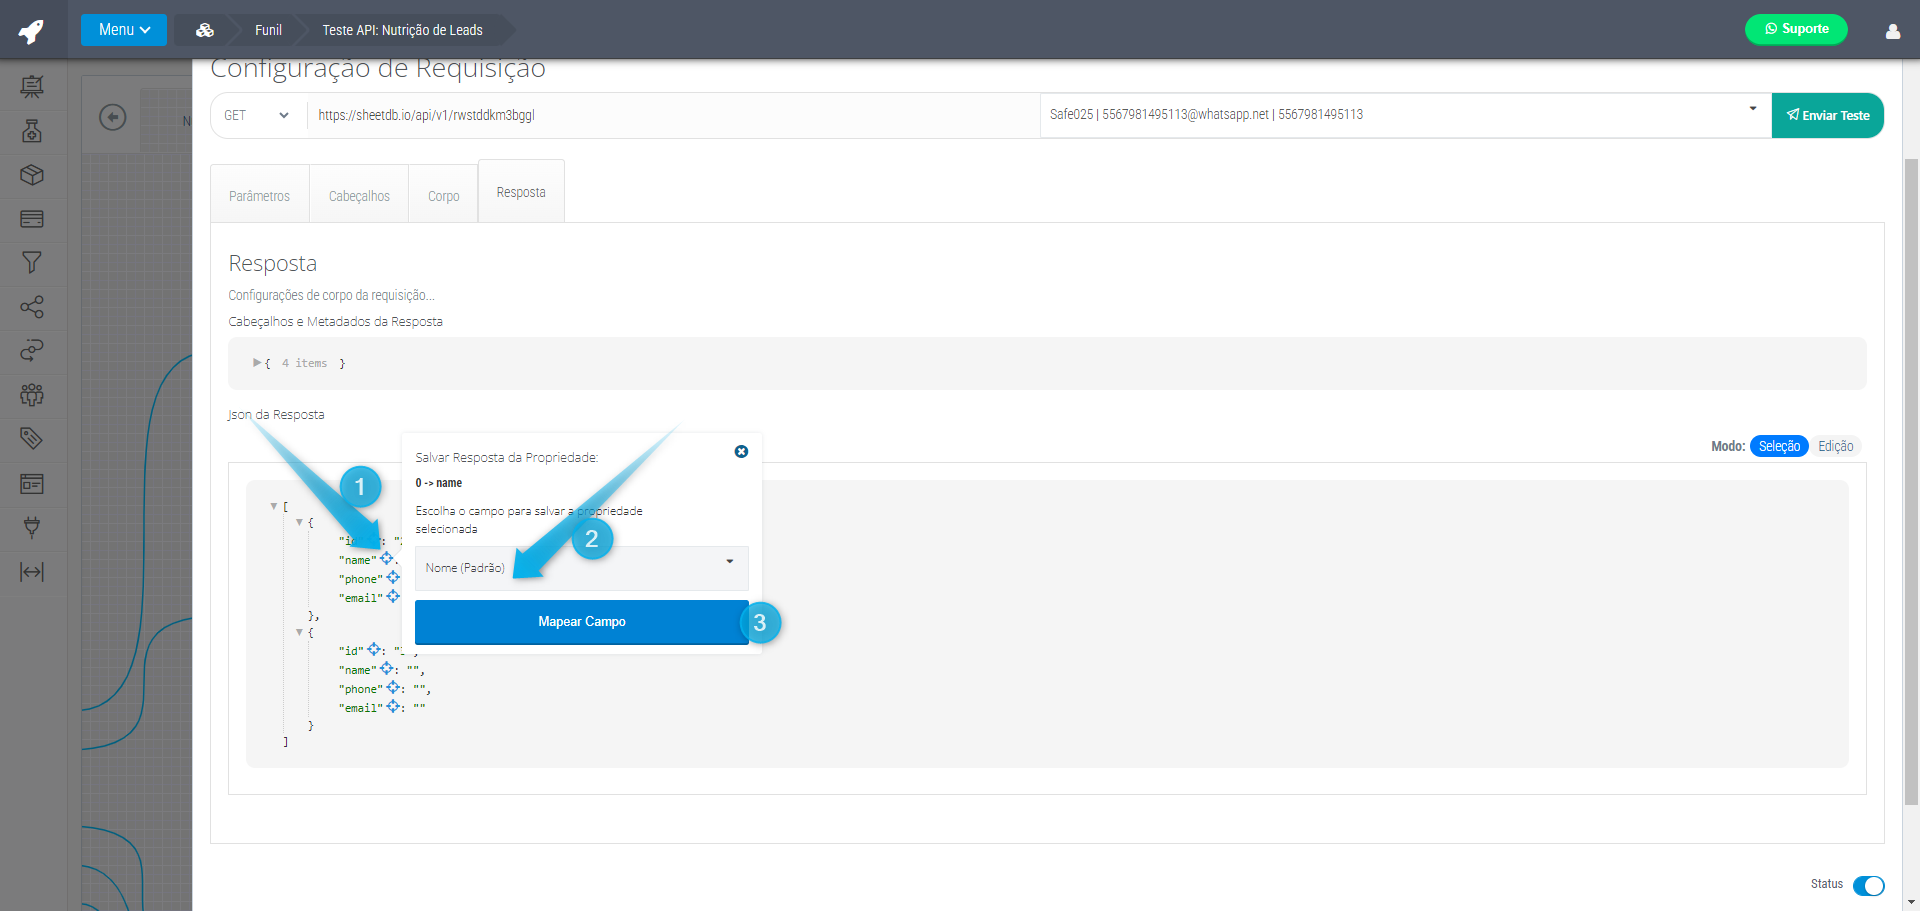Open the GET method dropdown
The width and height of the screenshot is (1920, 911).
[x=257, y=116]
